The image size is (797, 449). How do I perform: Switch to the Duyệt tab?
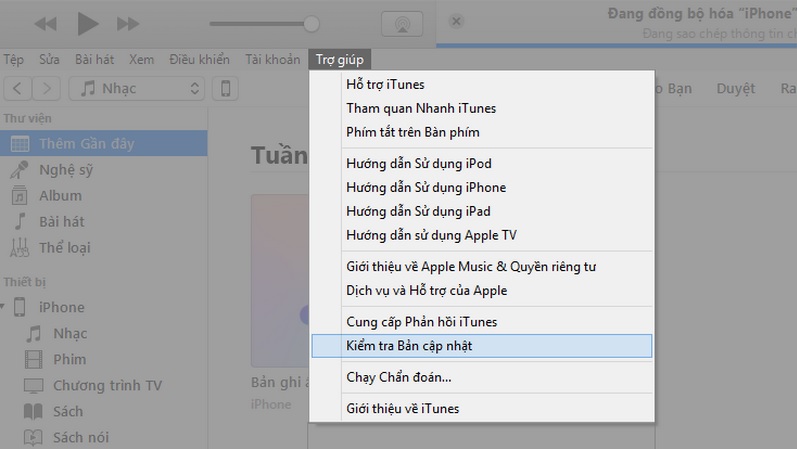point(735,88)
